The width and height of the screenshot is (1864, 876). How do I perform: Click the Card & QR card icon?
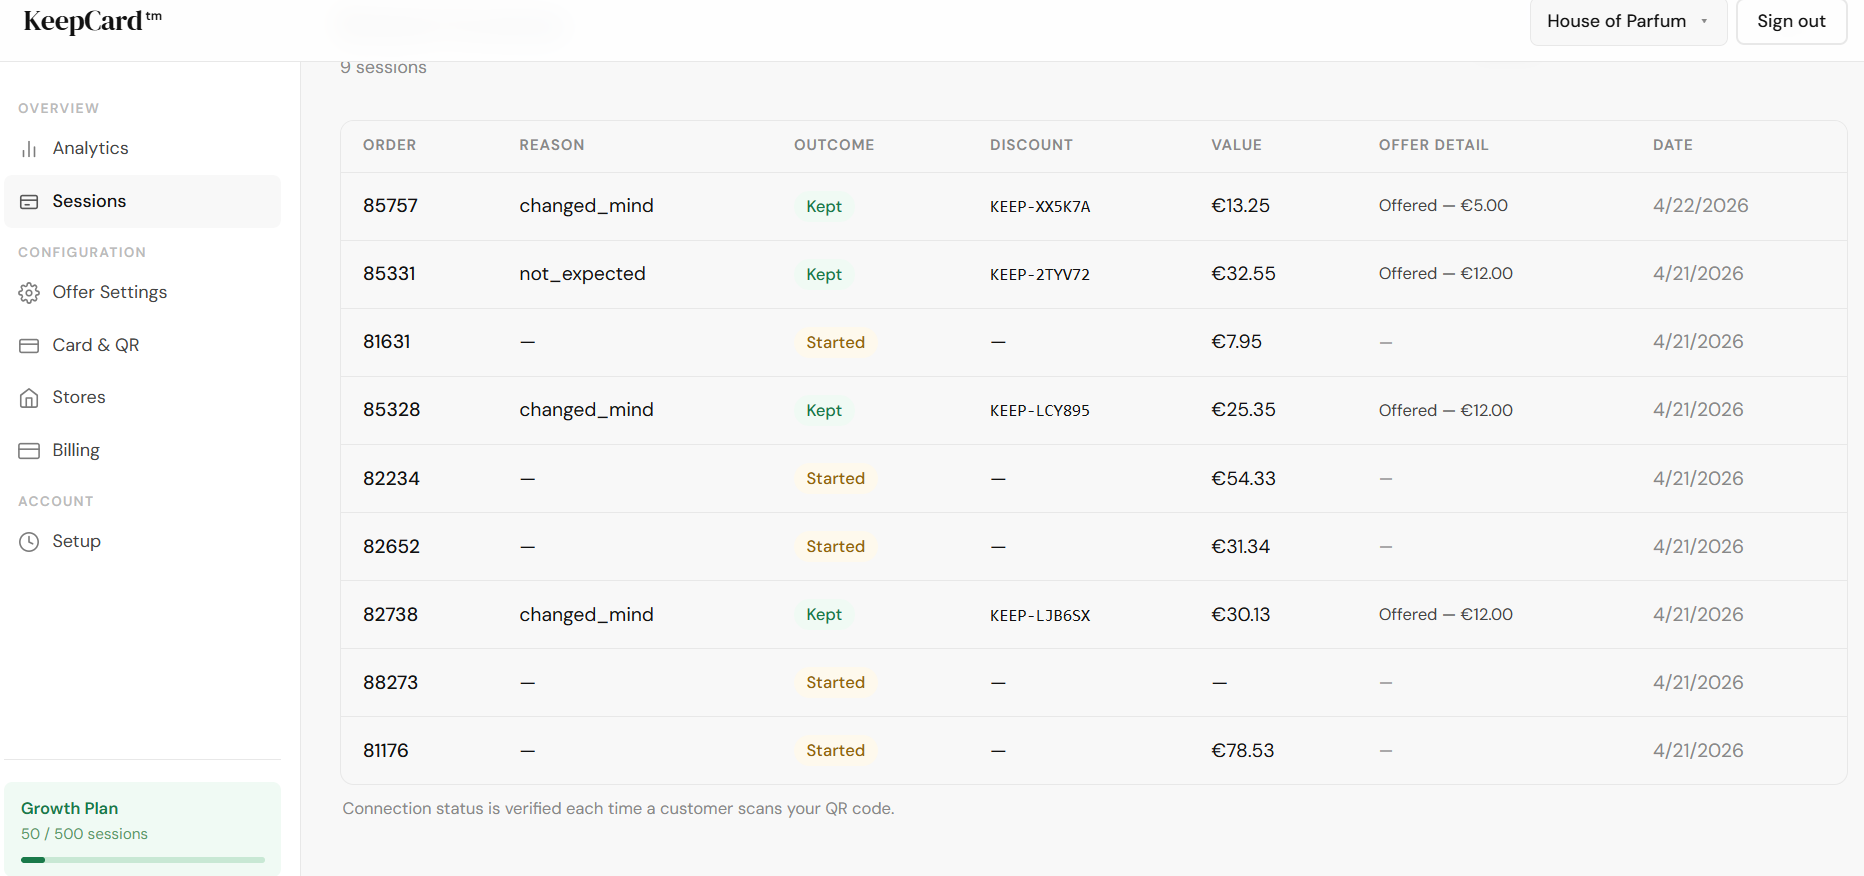click(29, 346)
